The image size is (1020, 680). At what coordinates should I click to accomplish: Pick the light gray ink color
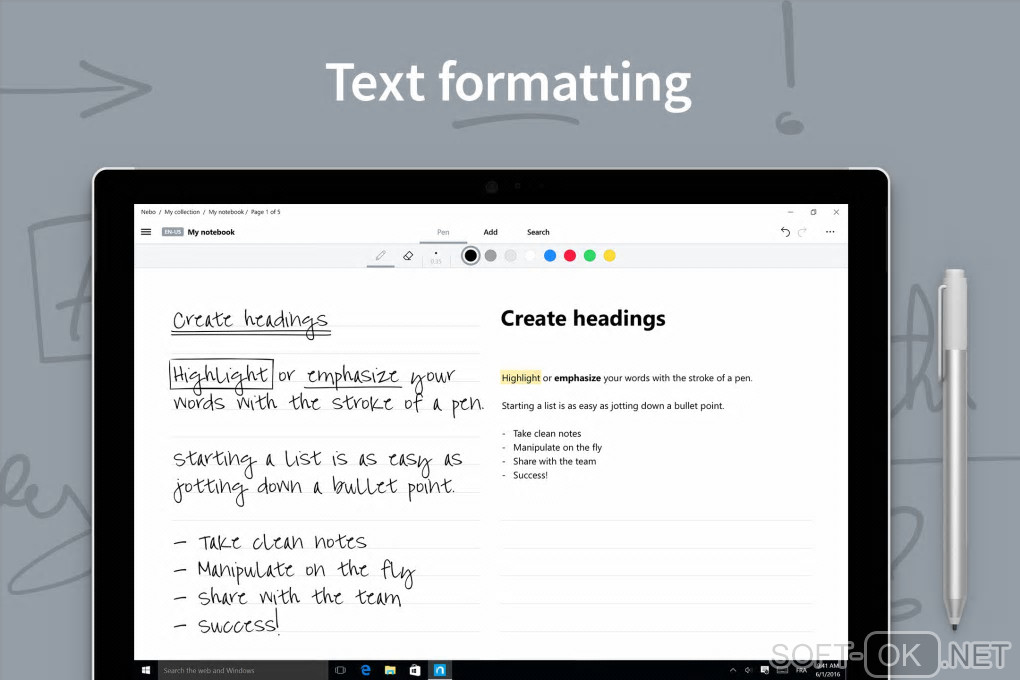point(511,256)
